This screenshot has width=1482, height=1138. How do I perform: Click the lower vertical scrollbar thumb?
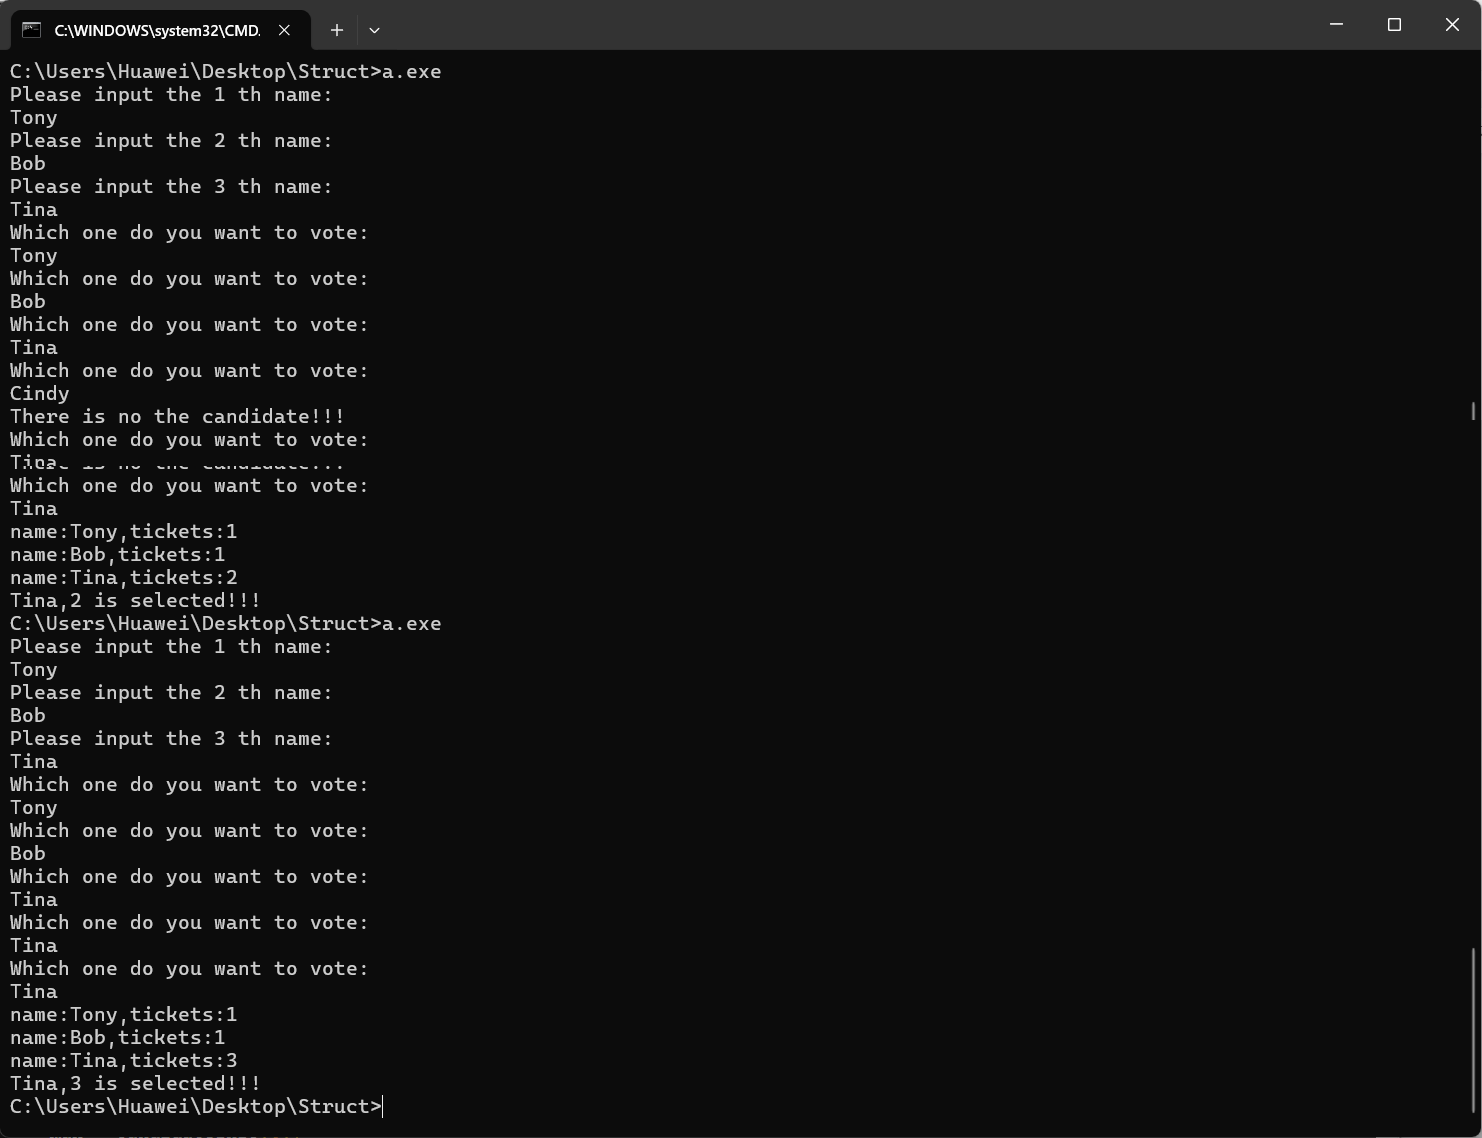click(x=1474, y=1030)
